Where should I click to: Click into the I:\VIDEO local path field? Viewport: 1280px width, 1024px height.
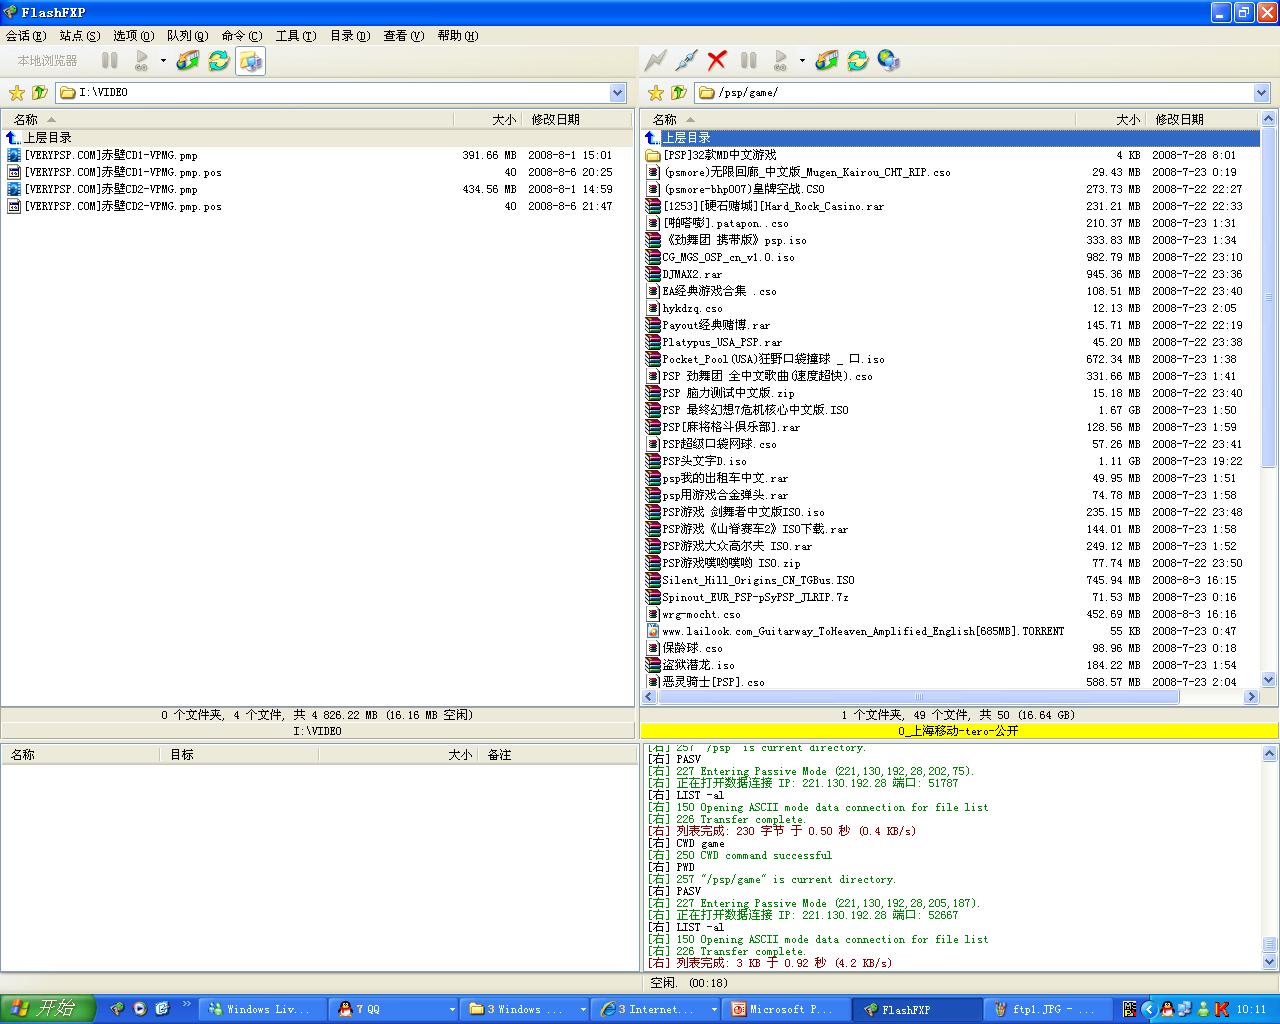(x=340, y=93)
